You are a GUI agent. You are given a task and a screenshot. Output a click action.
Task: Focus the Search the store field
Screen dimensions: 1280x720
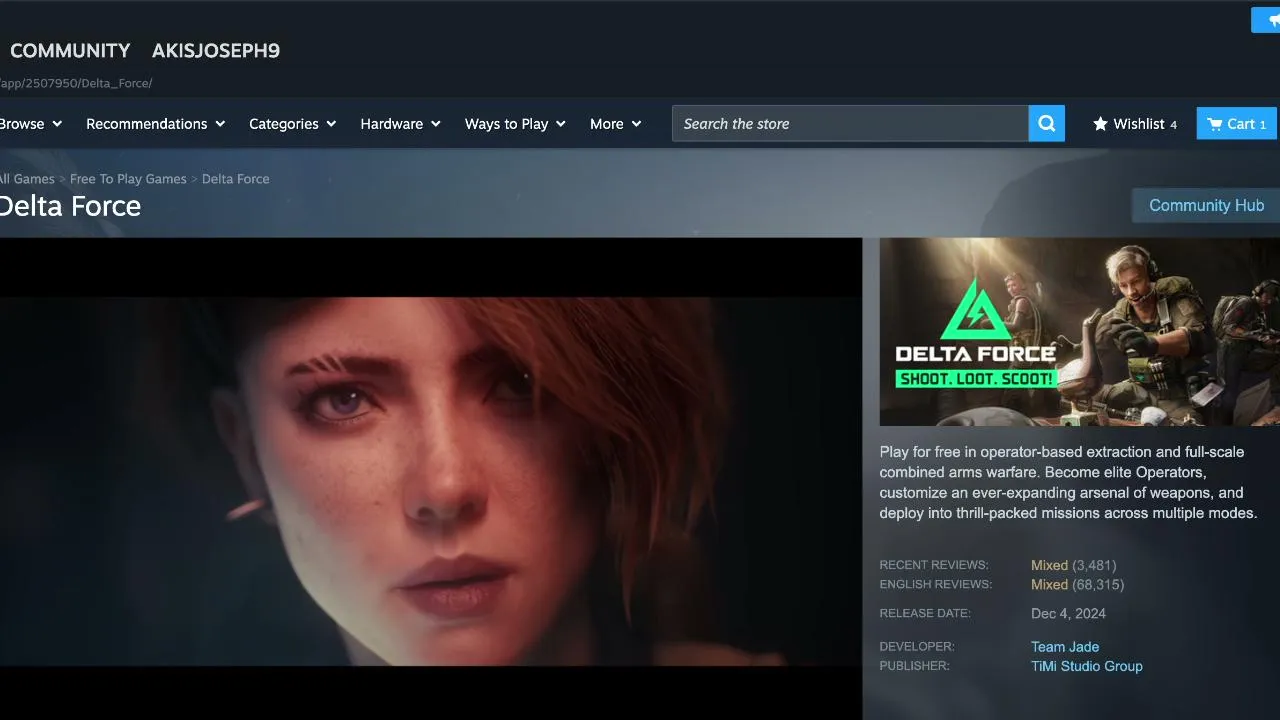click(x=850, y=124)
